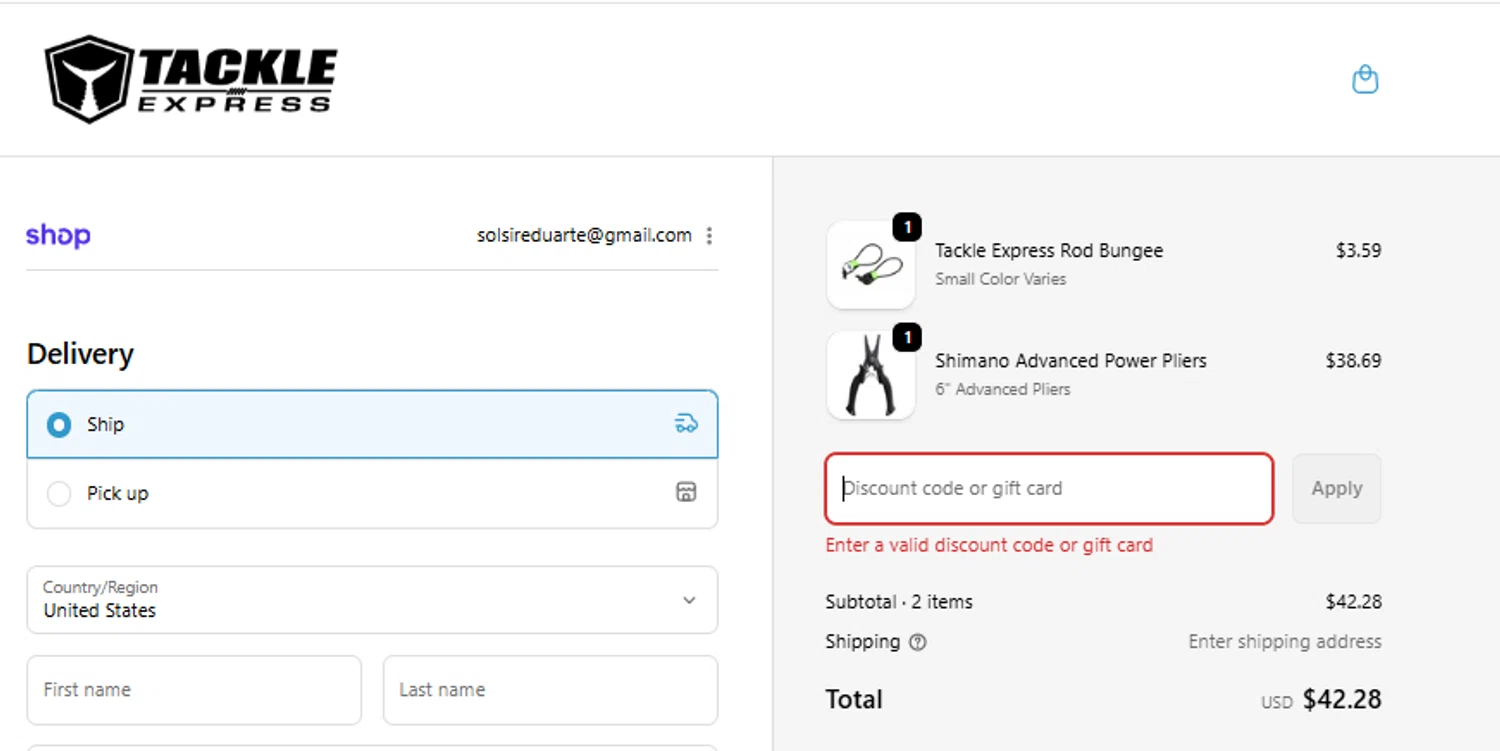Click the Subtotal · 2 items label
The image size is (1500, 751).
click(899, 602)
